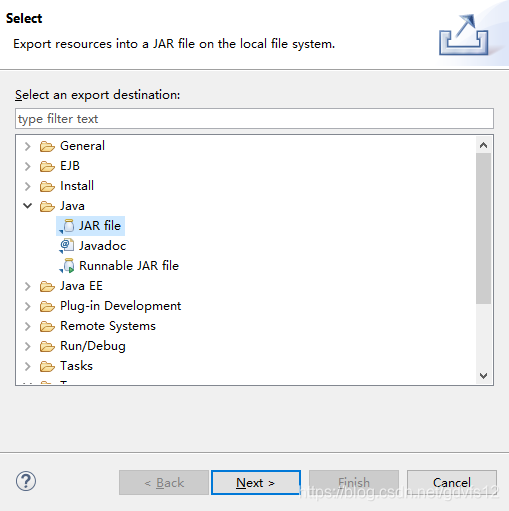Select the Install tree label
Screen dimensions: 509x511
point(77,186)
